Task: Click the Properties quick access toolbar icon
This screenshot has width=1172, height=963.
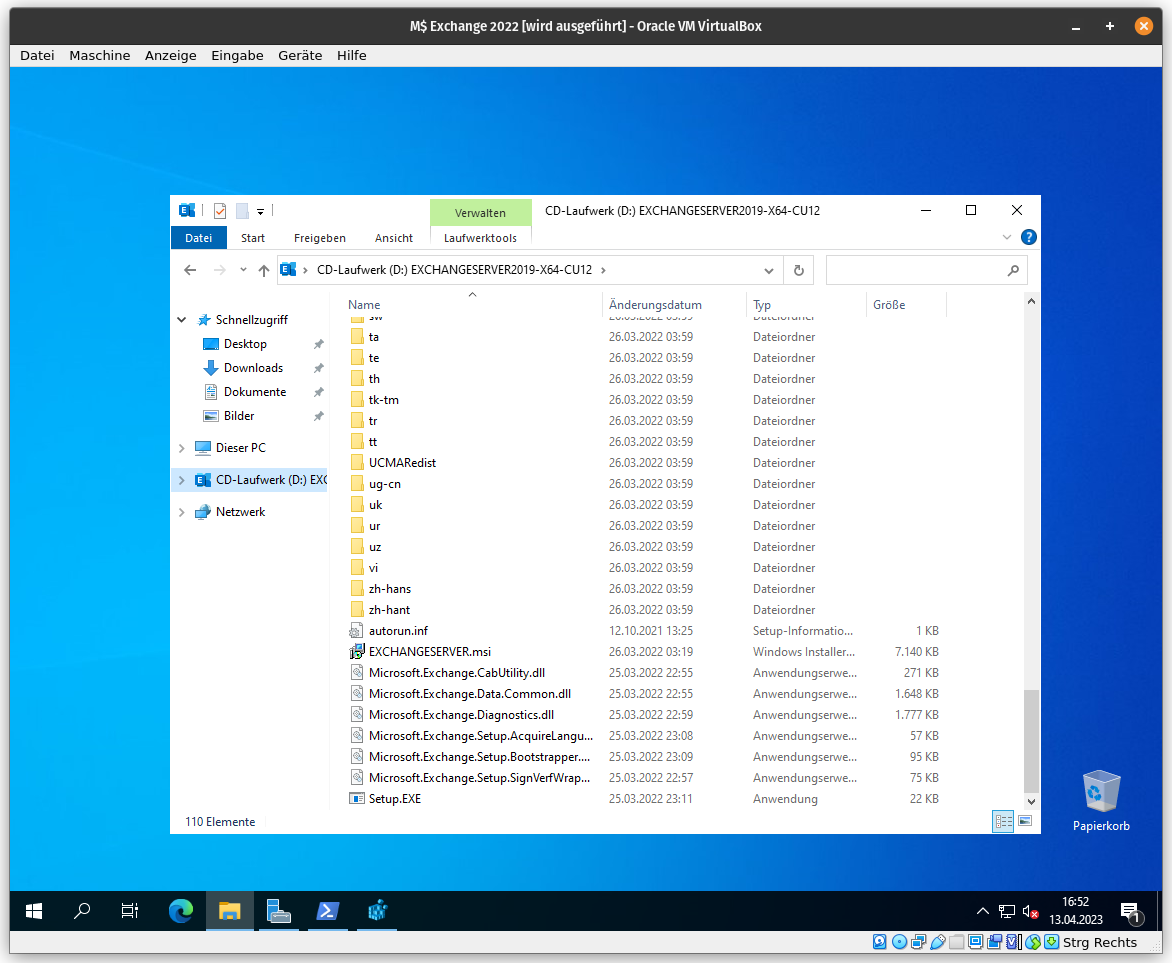Action: [220, 211]
